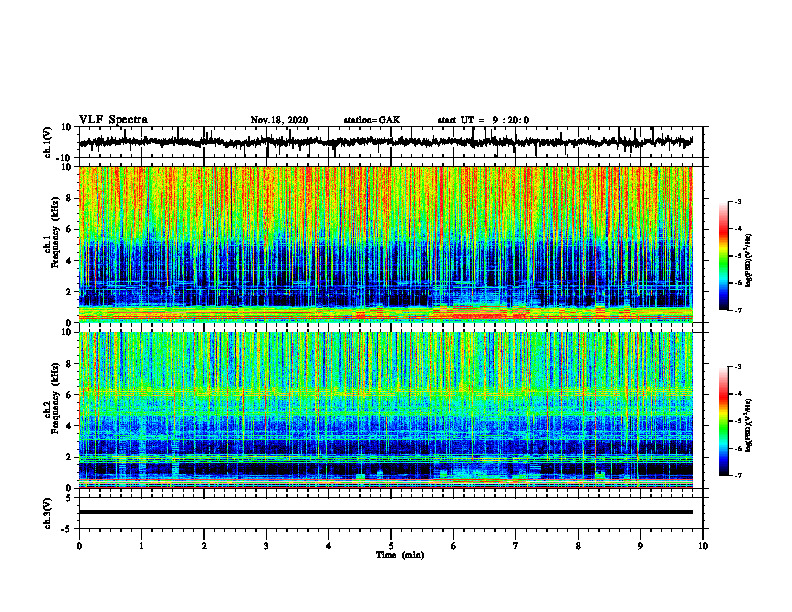
Task: Click the "station=GAK" header label
Action: (372, 120)
